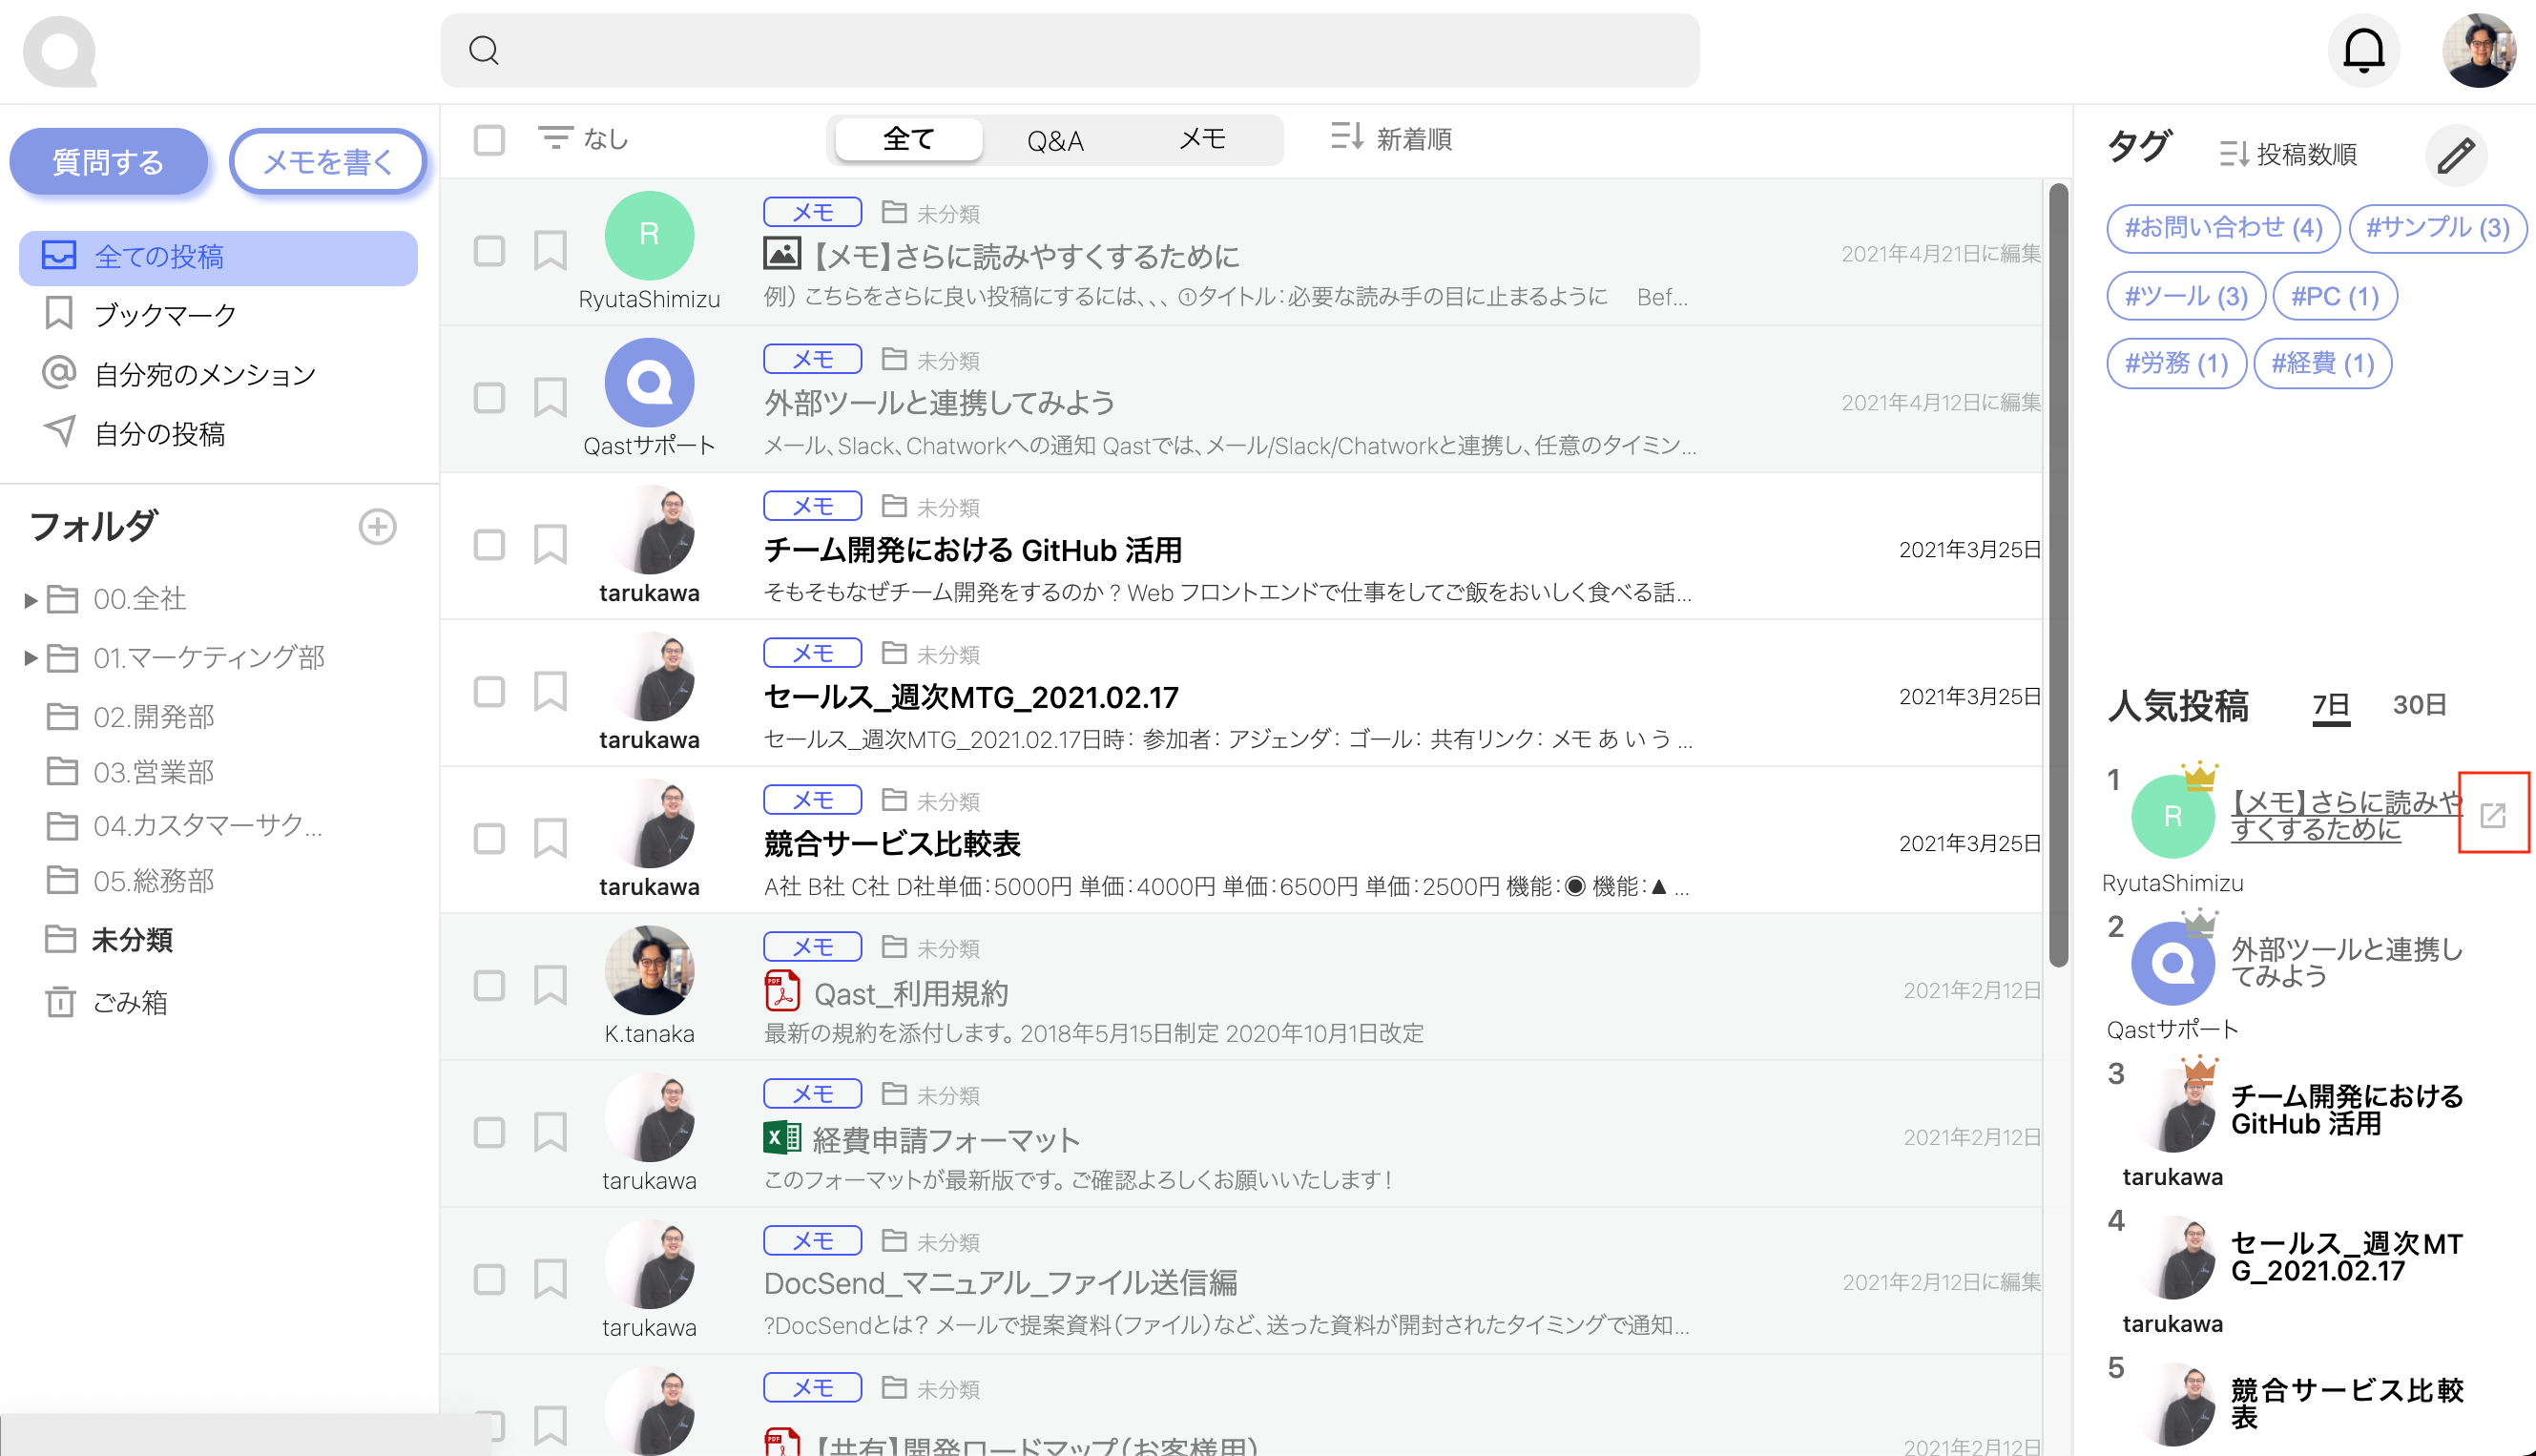Click RyutaShimizu avatar in the post list
The width and height of the screenshot is (2536, 1456).
649,235
